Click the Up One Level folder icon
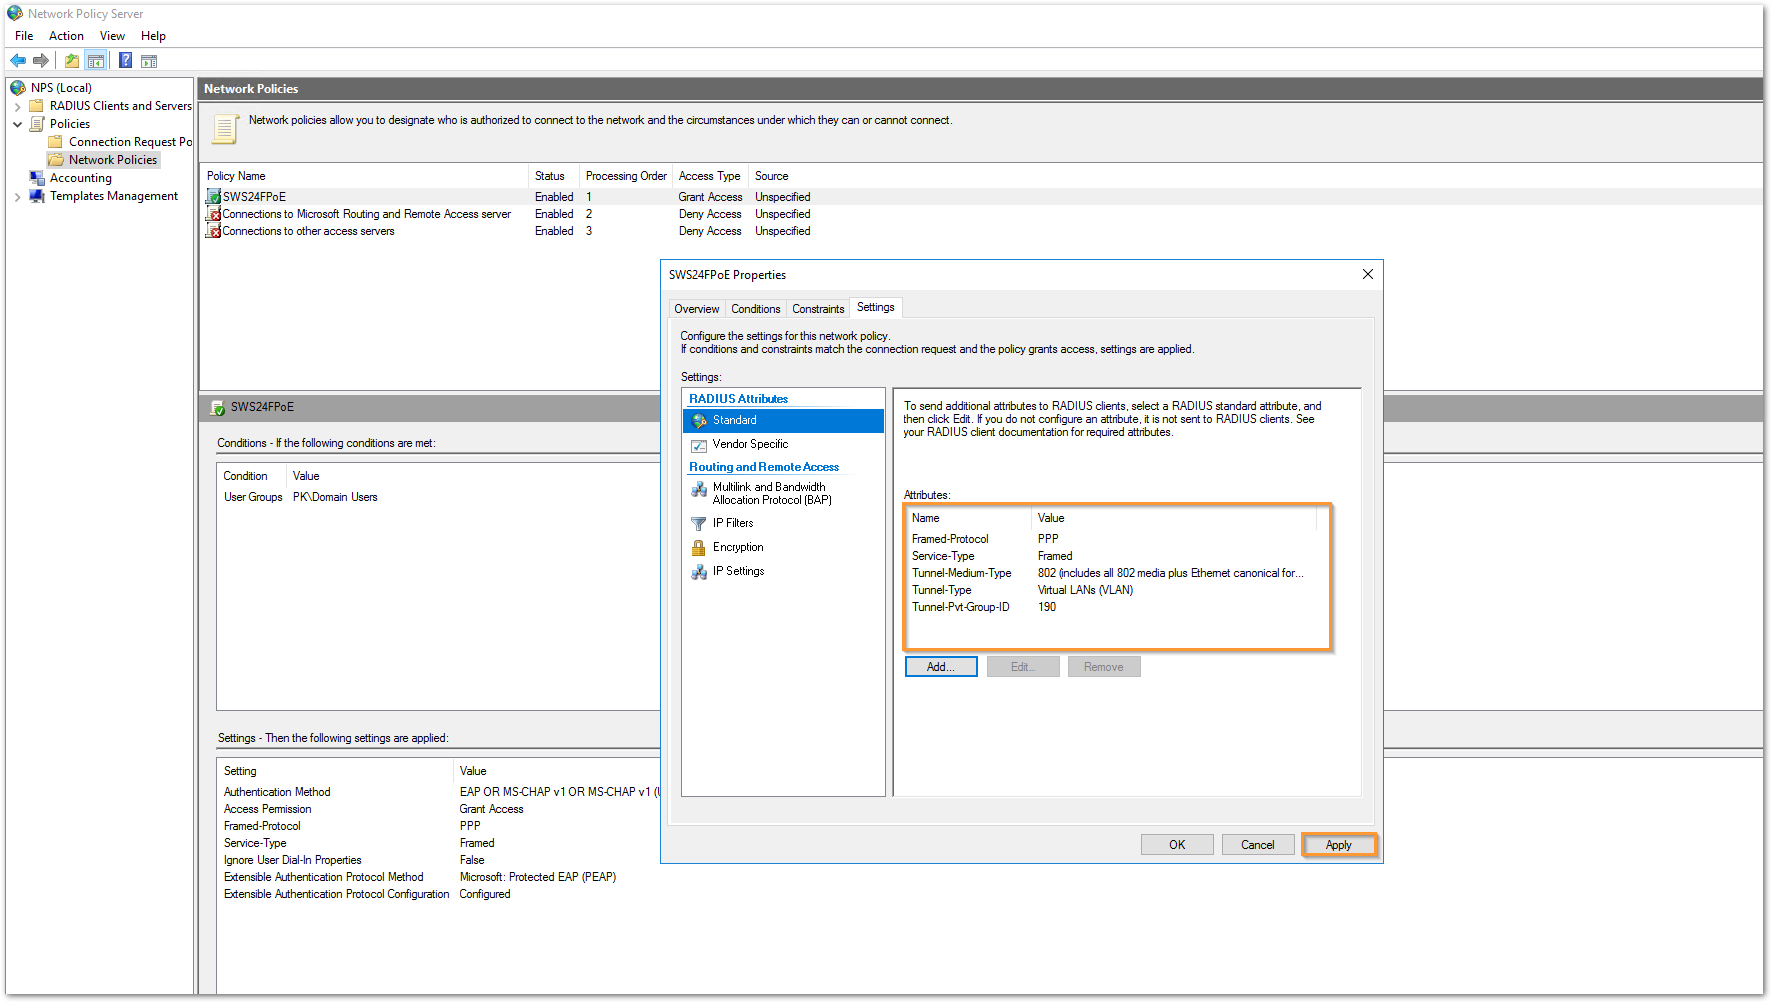Screen dimensions: 1772x1003 tap(72, 61)
